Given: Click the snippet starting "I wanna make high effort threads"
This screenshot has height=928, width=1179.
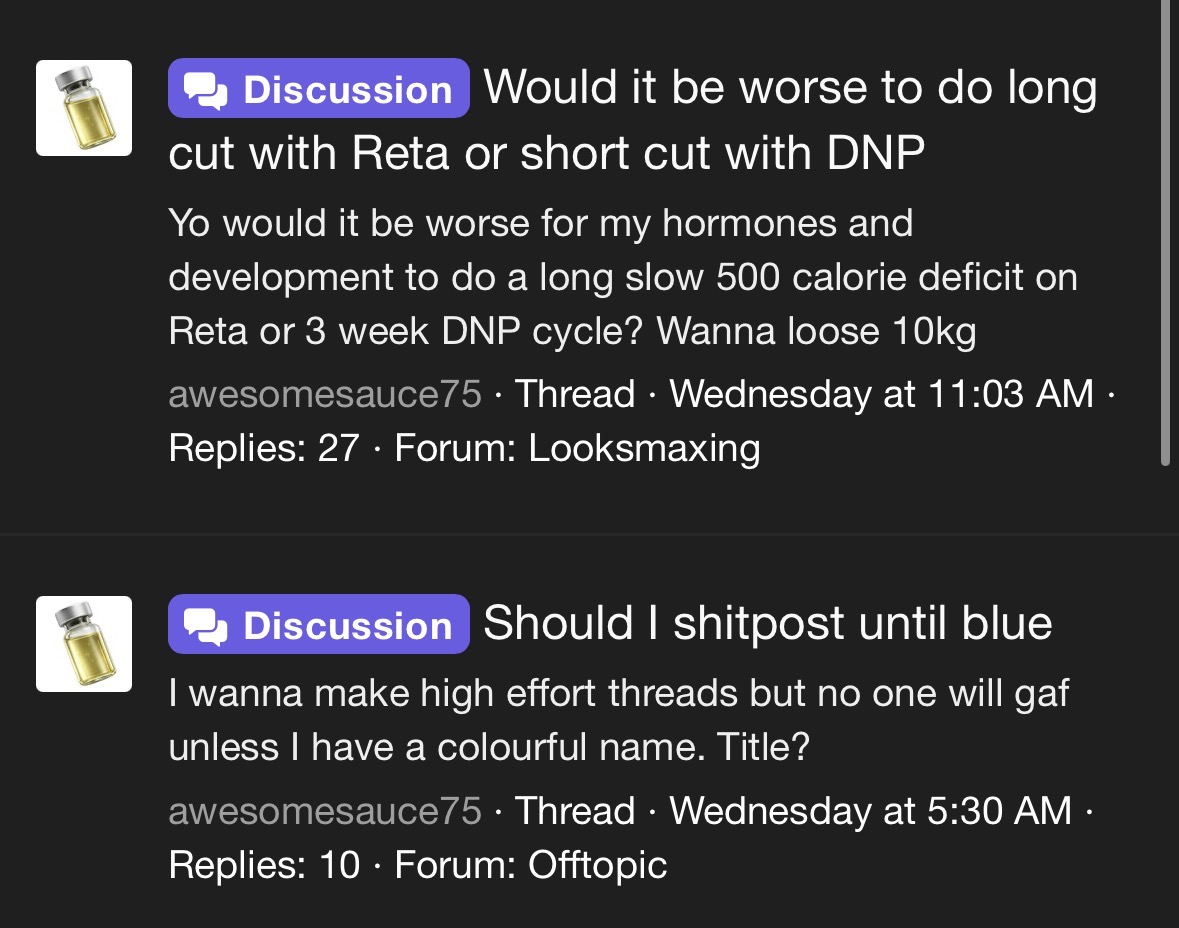Looking at the screenshot, I should [x=618, y=719].
